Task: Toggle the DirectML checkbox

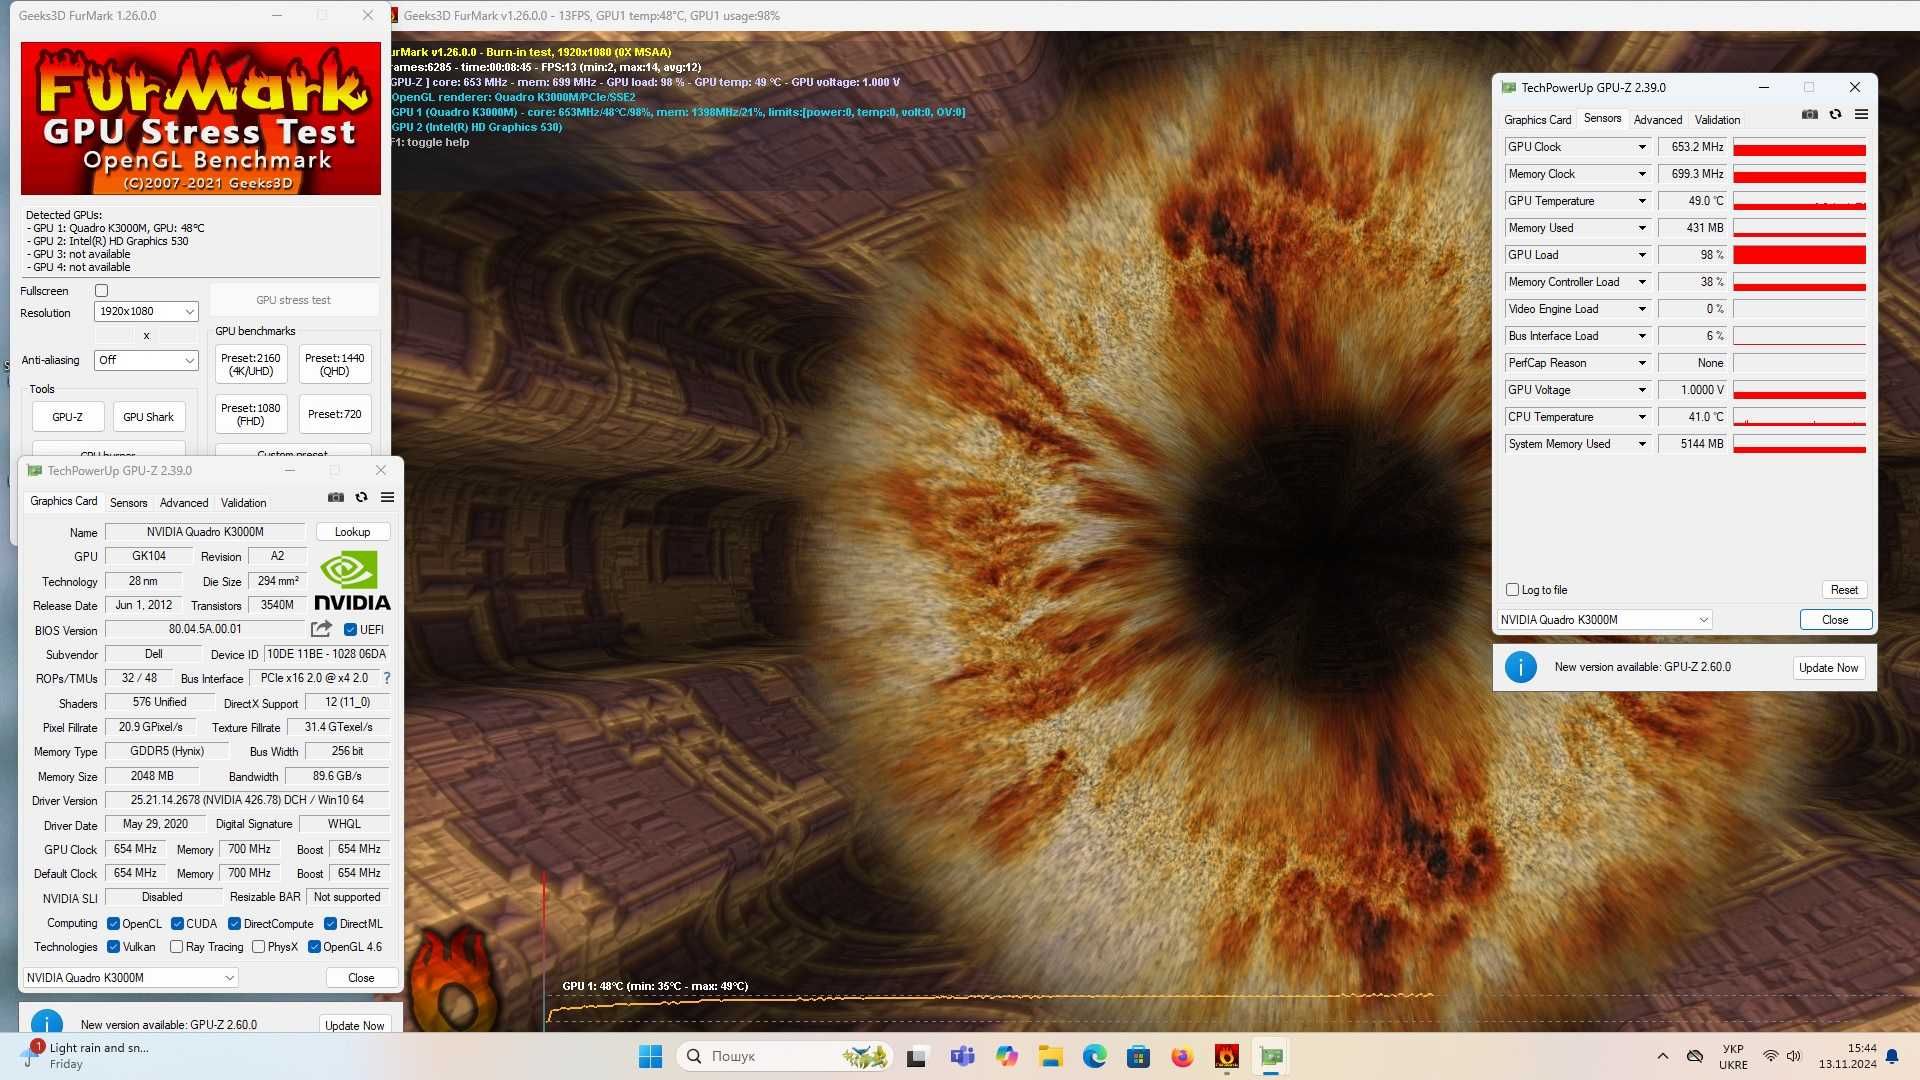Action: tap(330, 924)
